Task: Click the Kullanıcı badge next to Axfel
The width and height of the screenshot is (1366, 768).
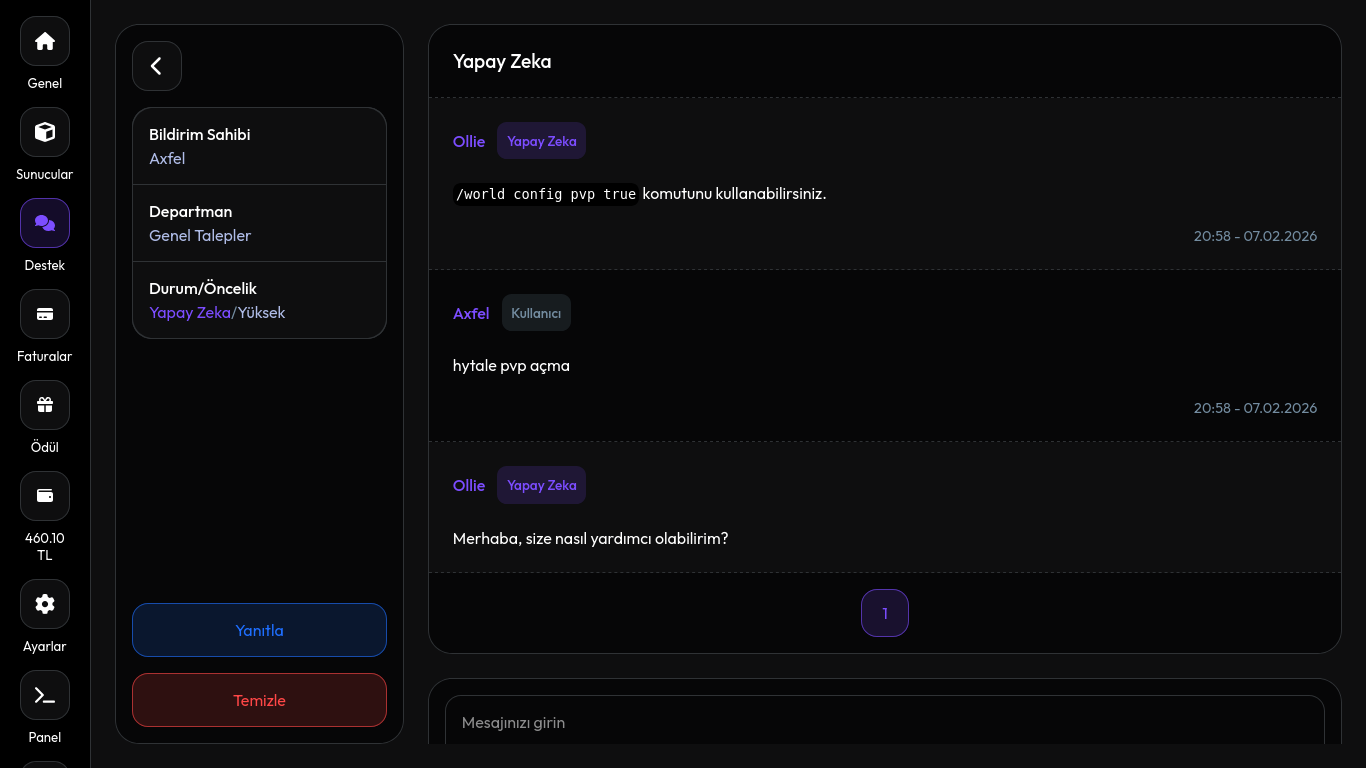Action: click(x=536, y=313)
